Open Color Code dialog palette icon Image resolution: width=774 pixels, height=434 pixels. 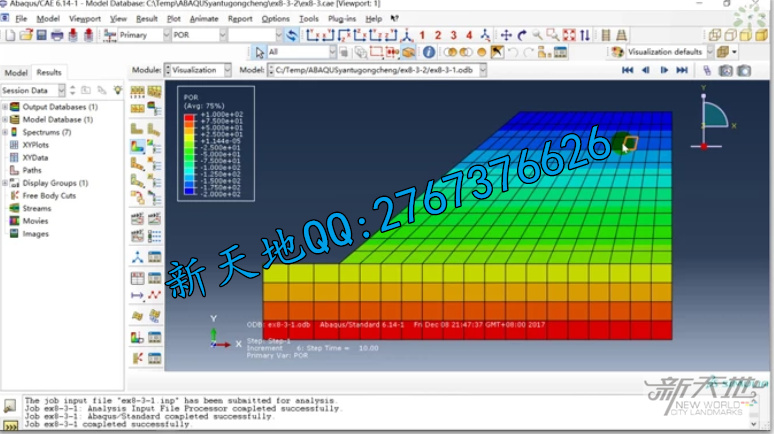click(617, 52)
